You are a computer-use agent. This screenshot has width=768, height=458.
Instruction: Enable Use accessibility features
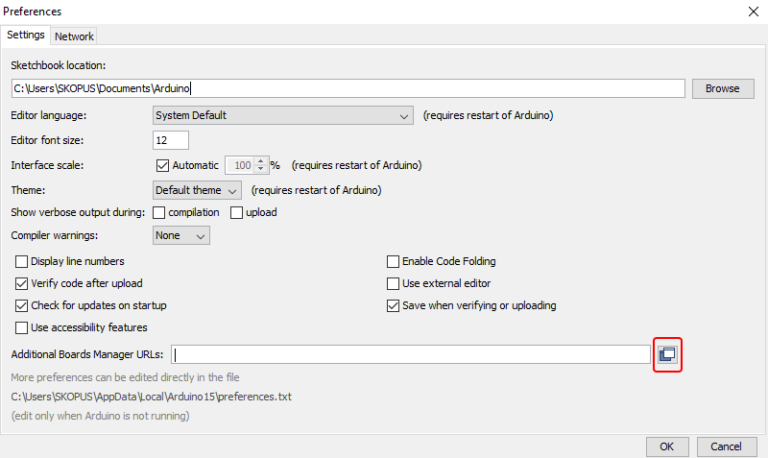click(22, 327)
